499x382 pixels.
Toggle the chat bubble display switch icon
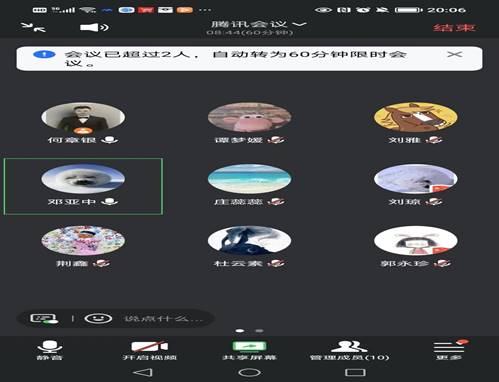[x=44, y=319]
